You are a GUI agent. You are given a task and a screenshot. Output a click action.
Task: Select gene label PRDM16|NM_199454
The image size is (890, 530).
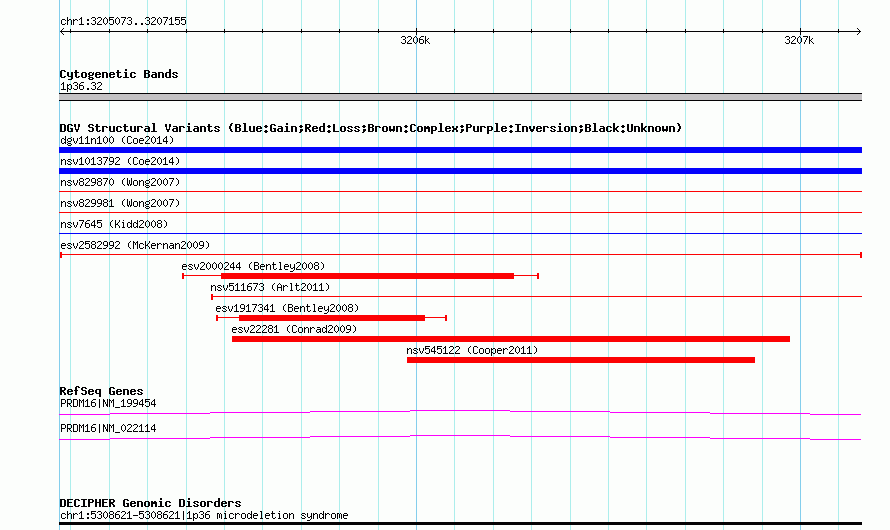pos(108,403)
